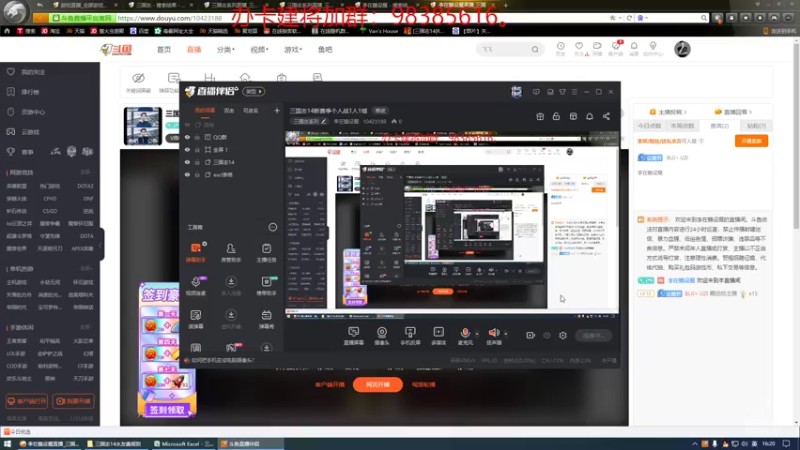Click the orange button in the fan ranking panel

coord(752,141)
